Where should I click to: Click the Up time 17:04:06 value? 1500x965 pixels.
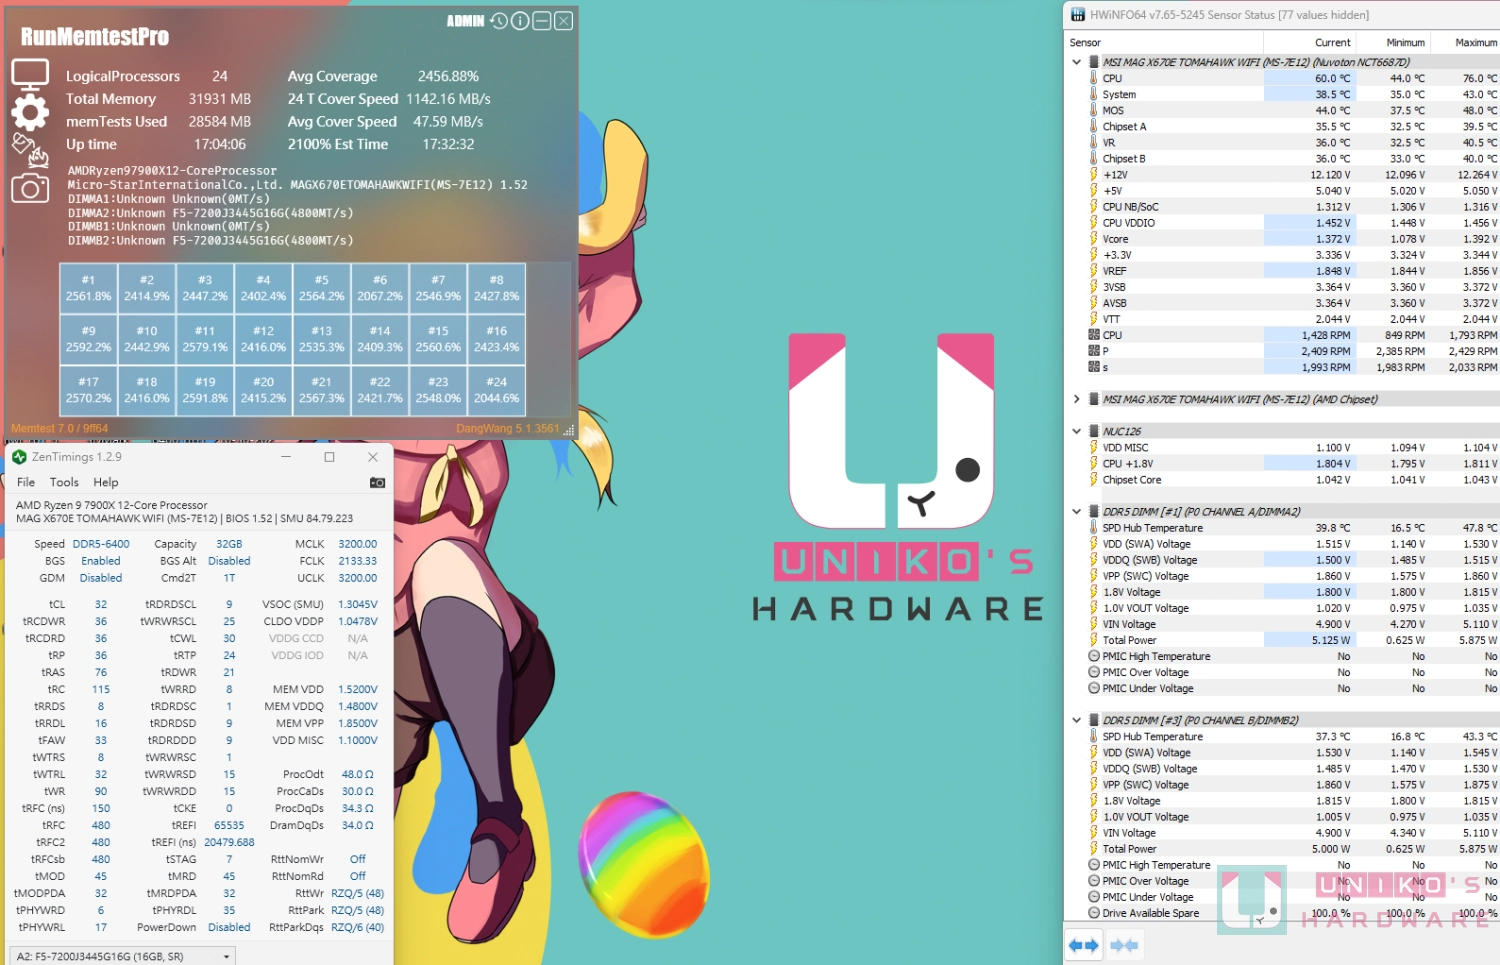[220, 144]
